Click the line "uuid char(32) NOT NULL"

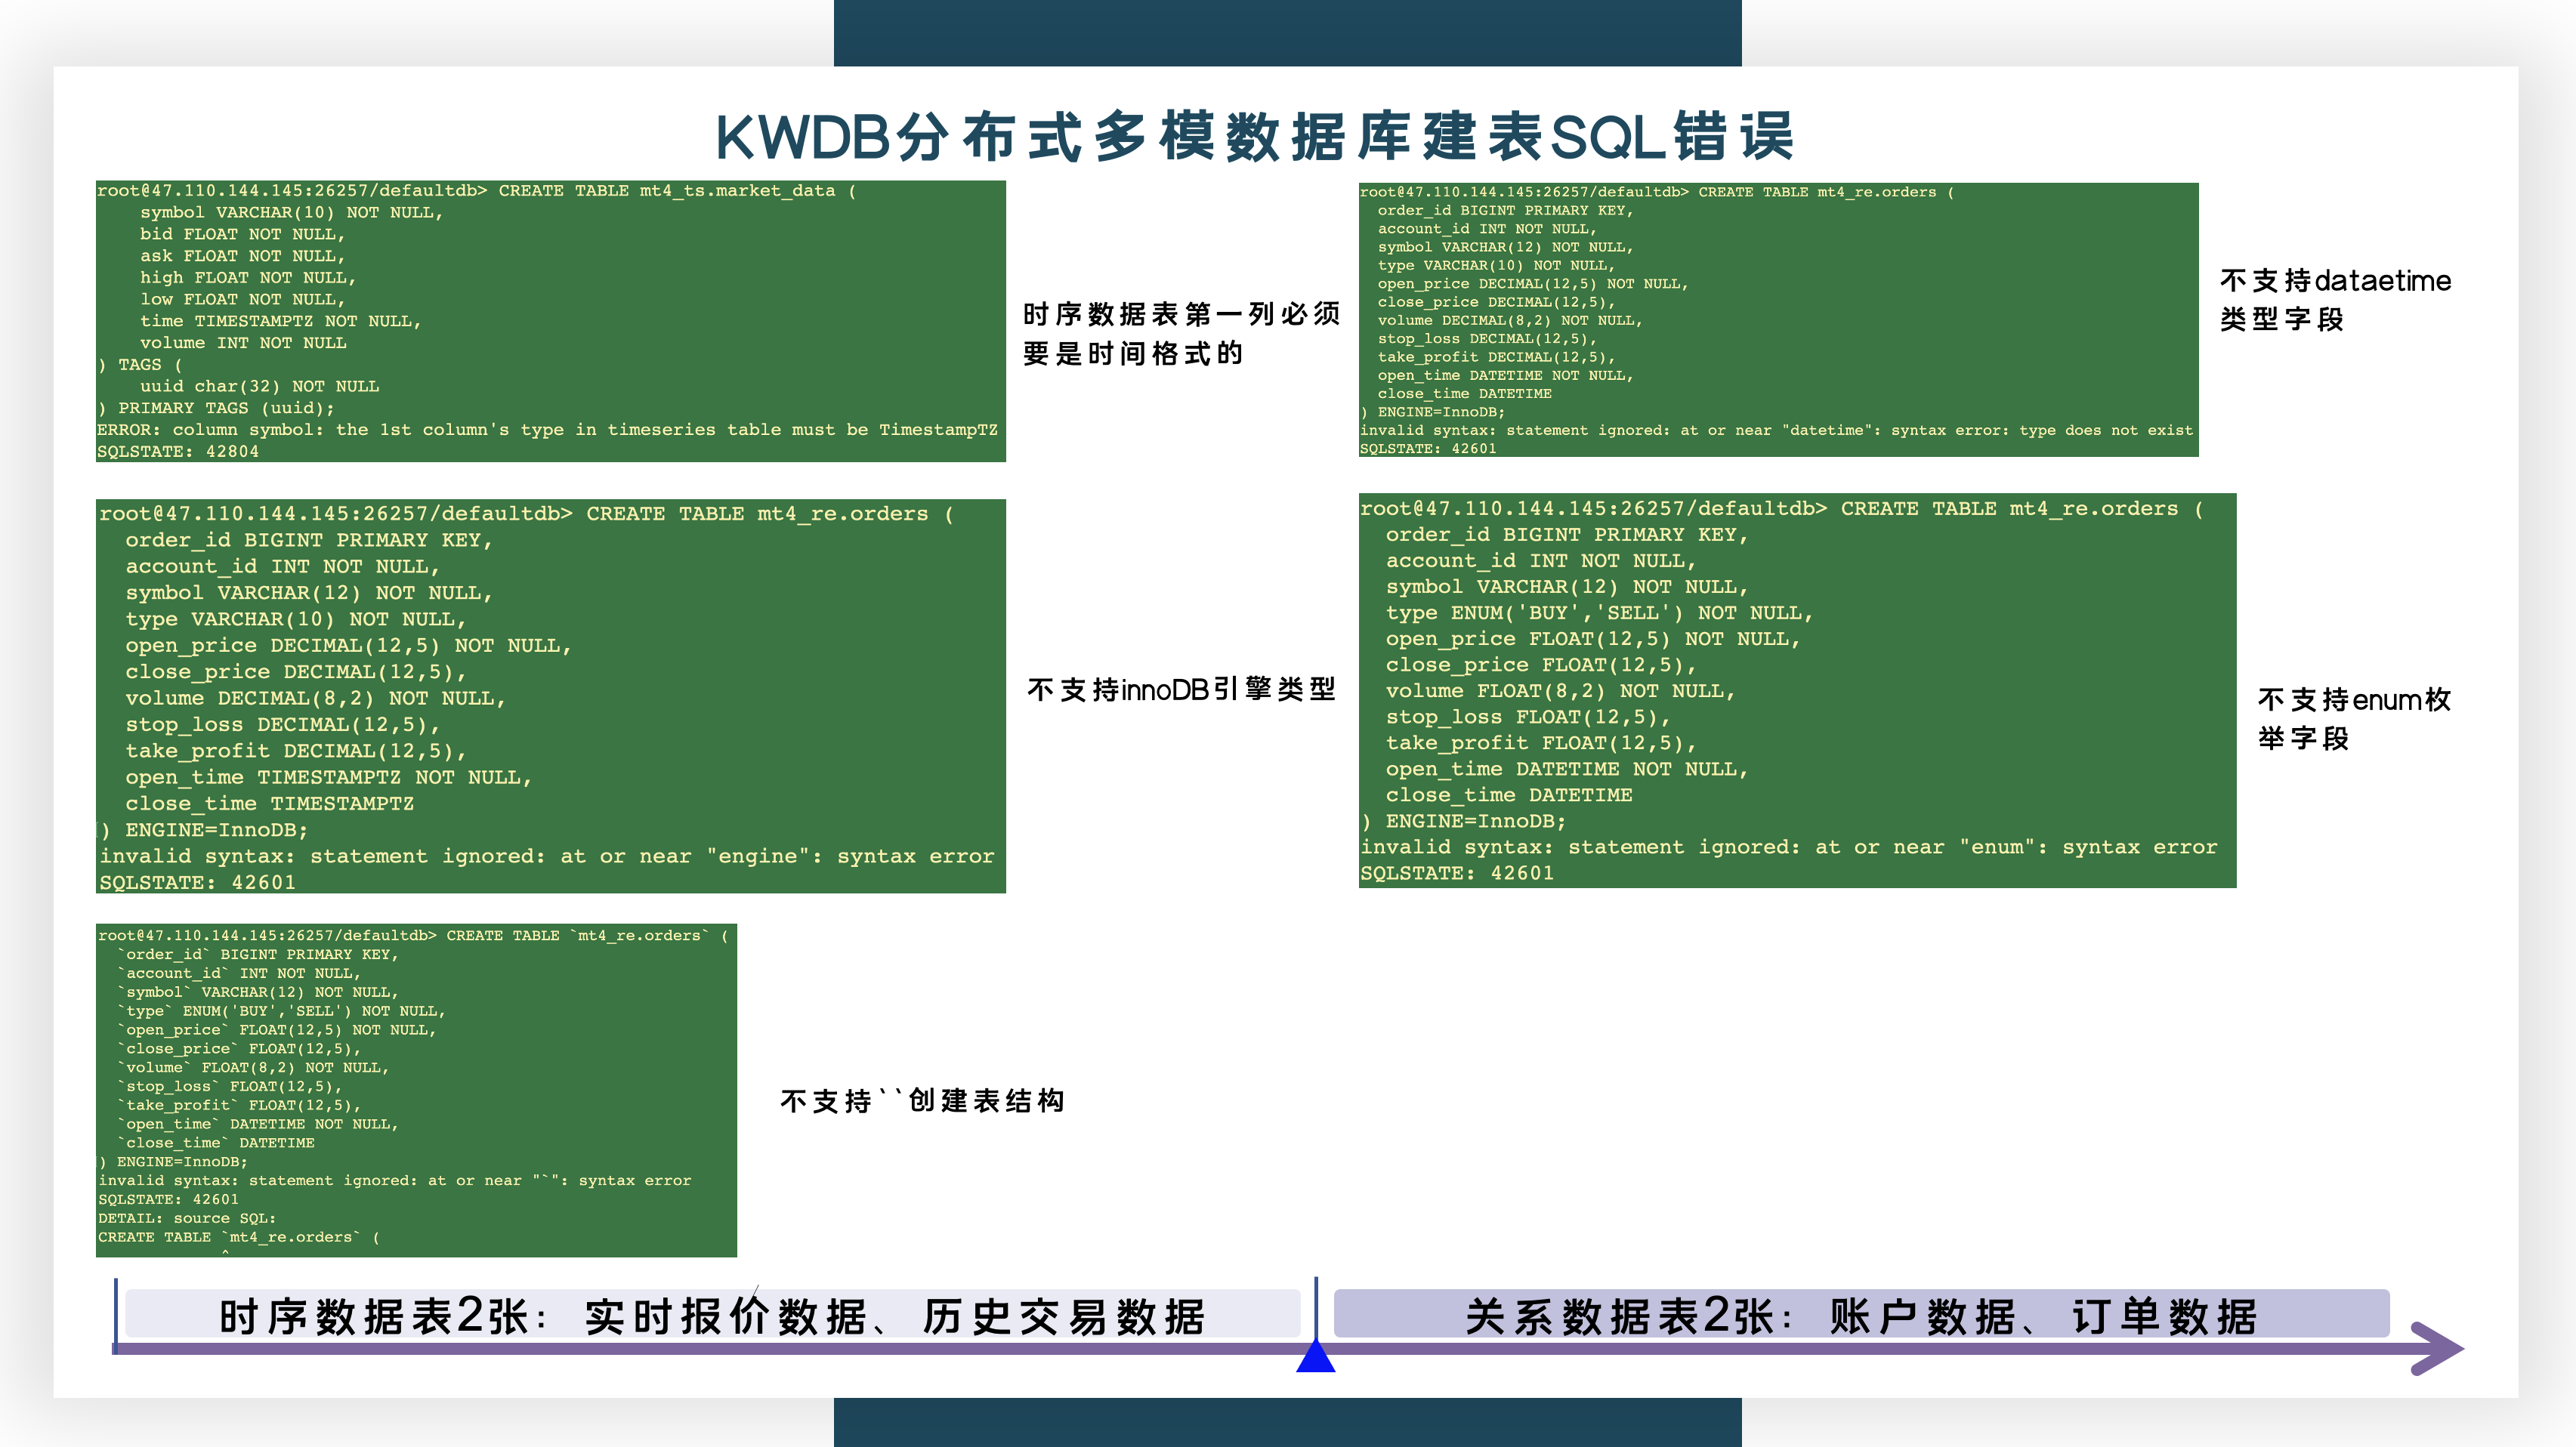click(x=259, y=386)
